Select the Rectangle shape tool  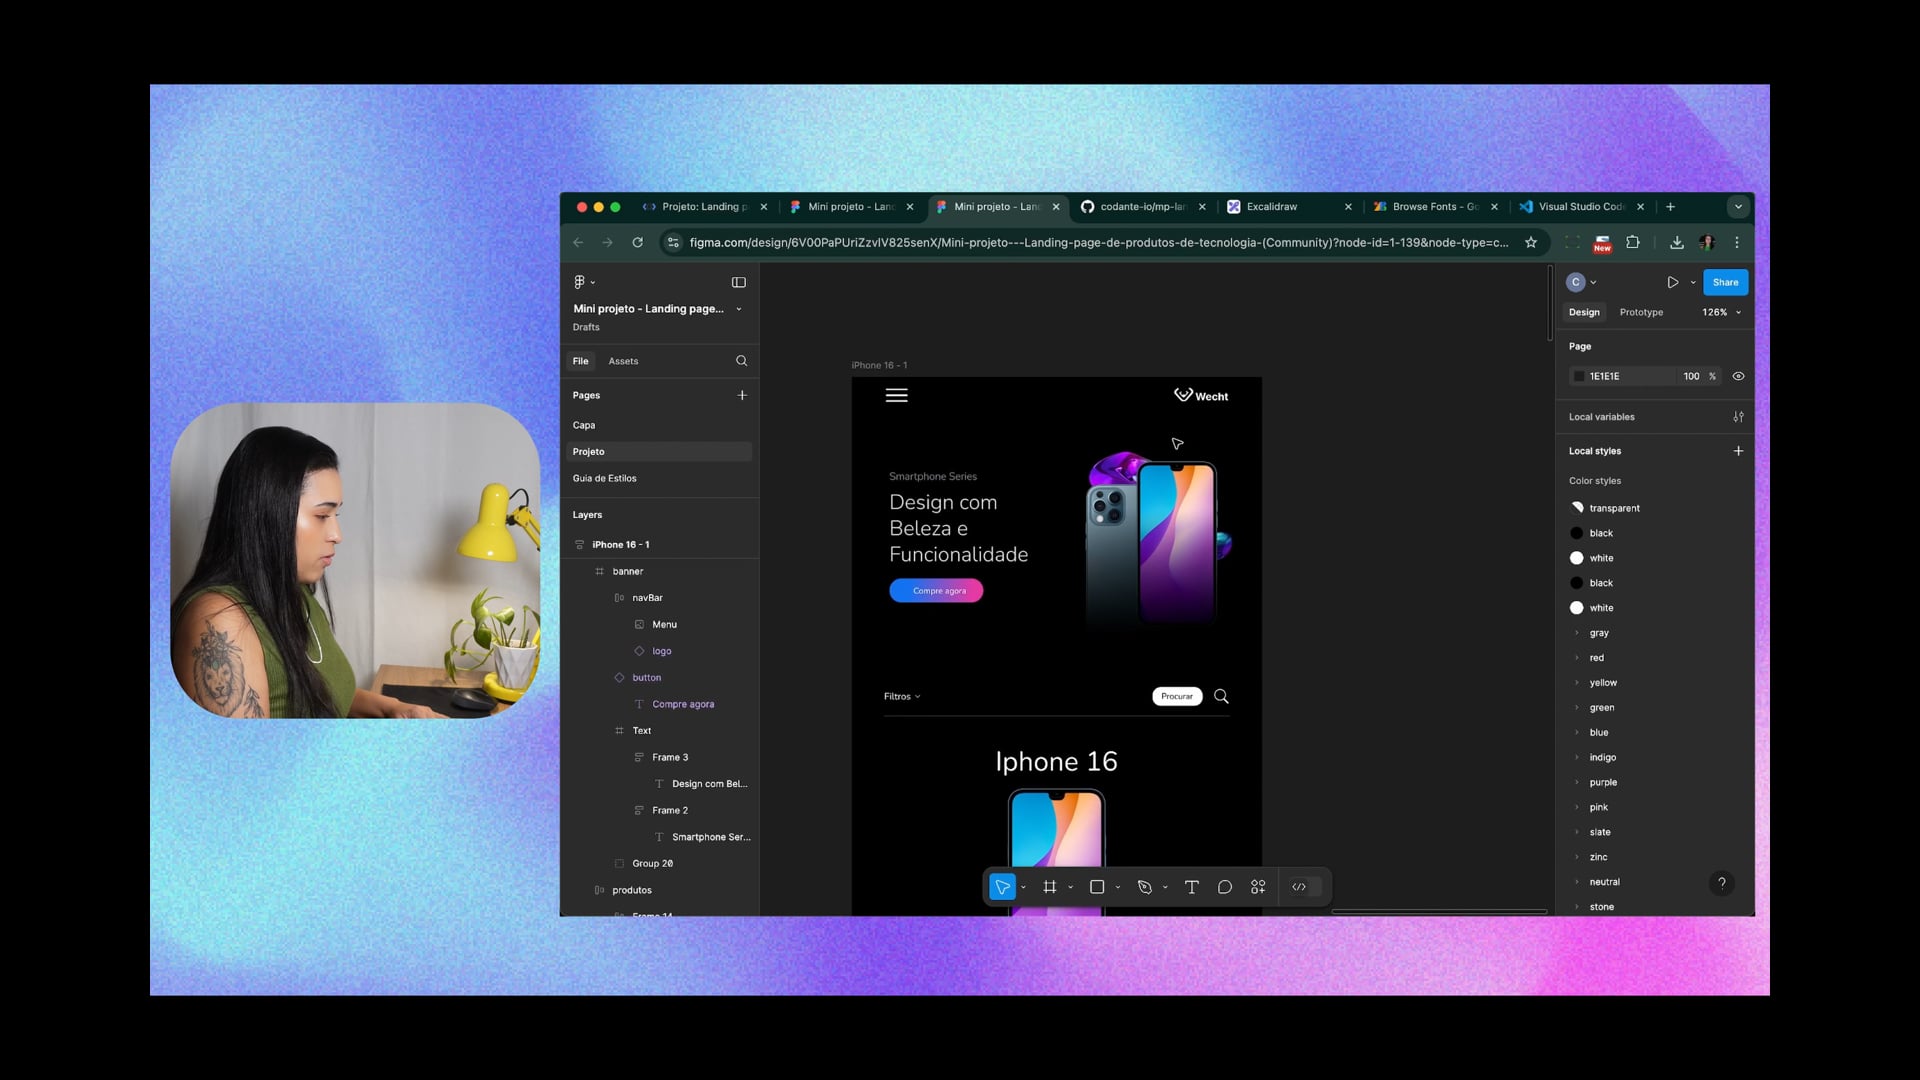coord(1097,887)
